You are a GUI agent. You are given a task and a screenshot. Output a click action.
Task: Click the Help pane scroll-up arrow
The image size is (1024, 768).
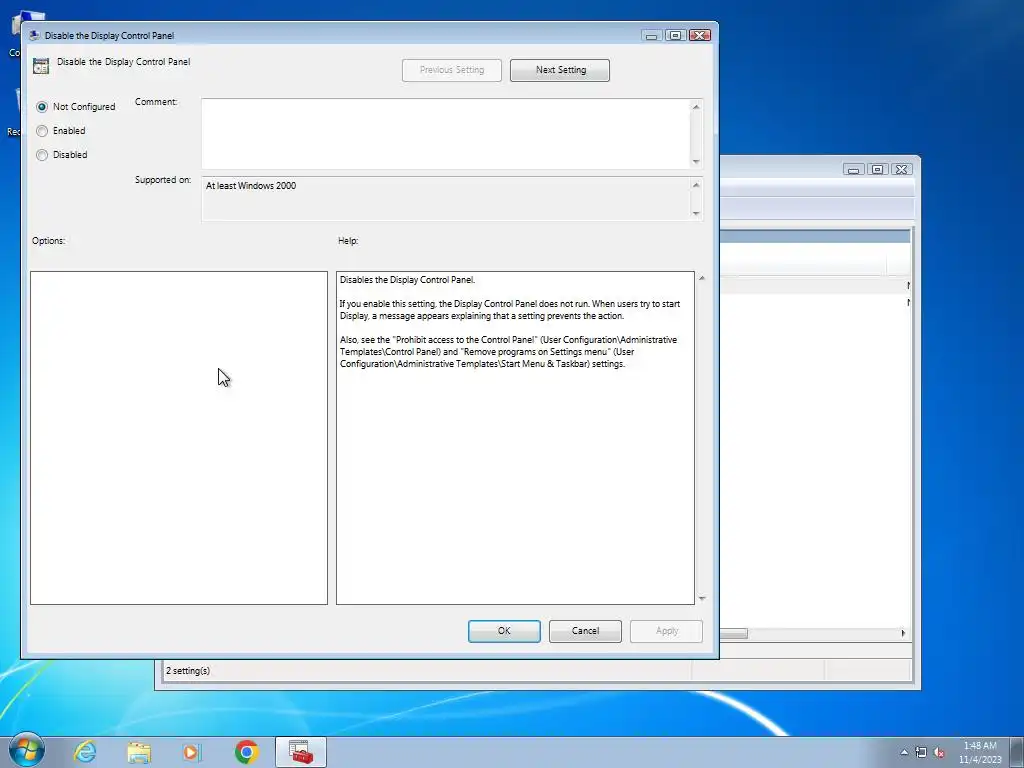point(702,278)
